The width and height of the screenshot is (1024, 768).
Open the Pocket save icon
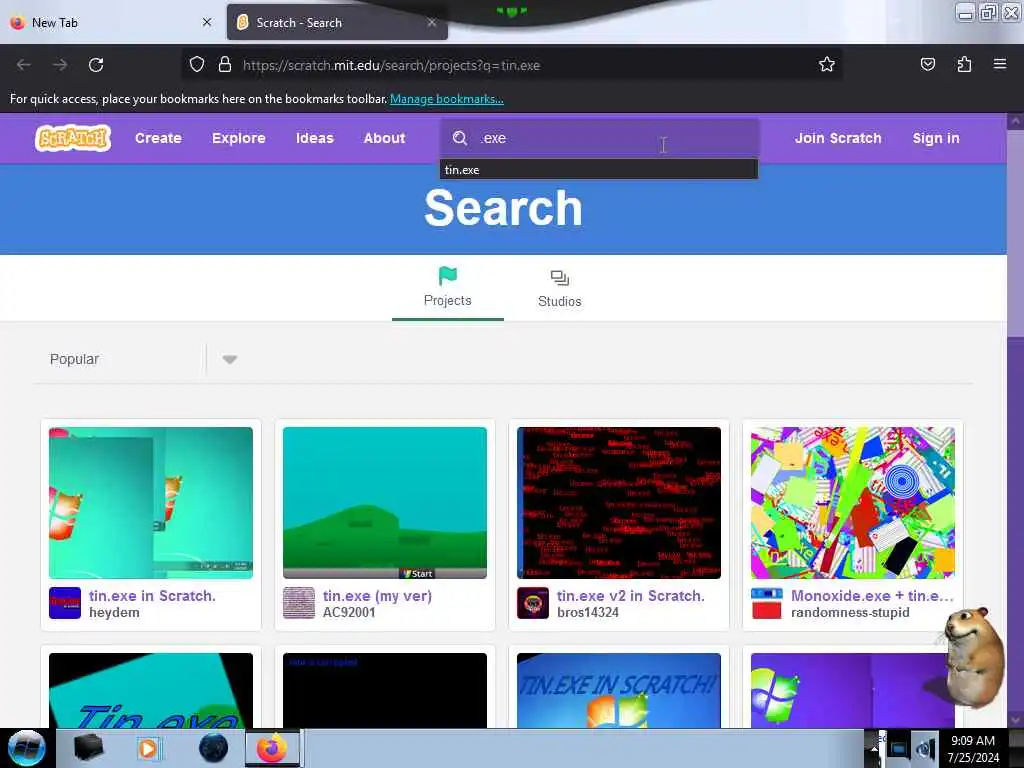click(x=927, y=65)
